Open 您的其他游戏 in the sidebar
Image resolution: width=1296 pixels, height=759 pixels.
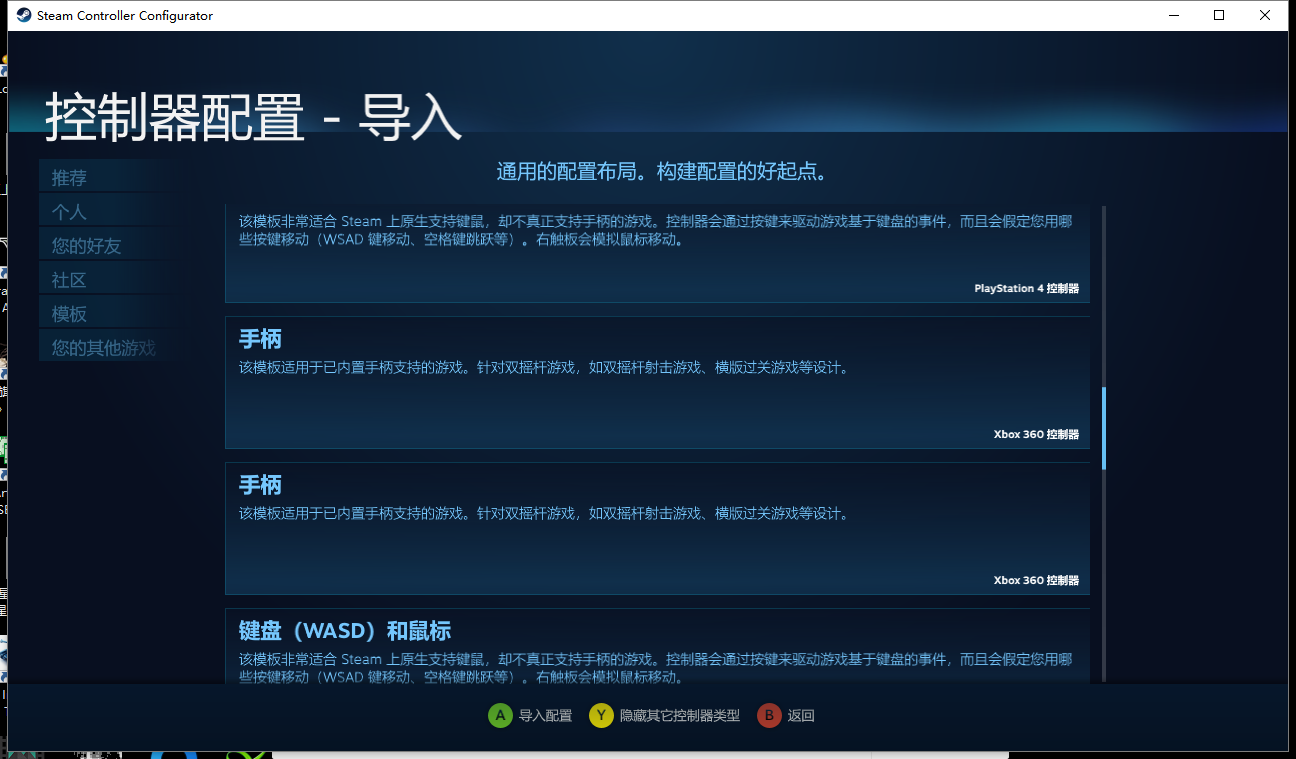100,346
